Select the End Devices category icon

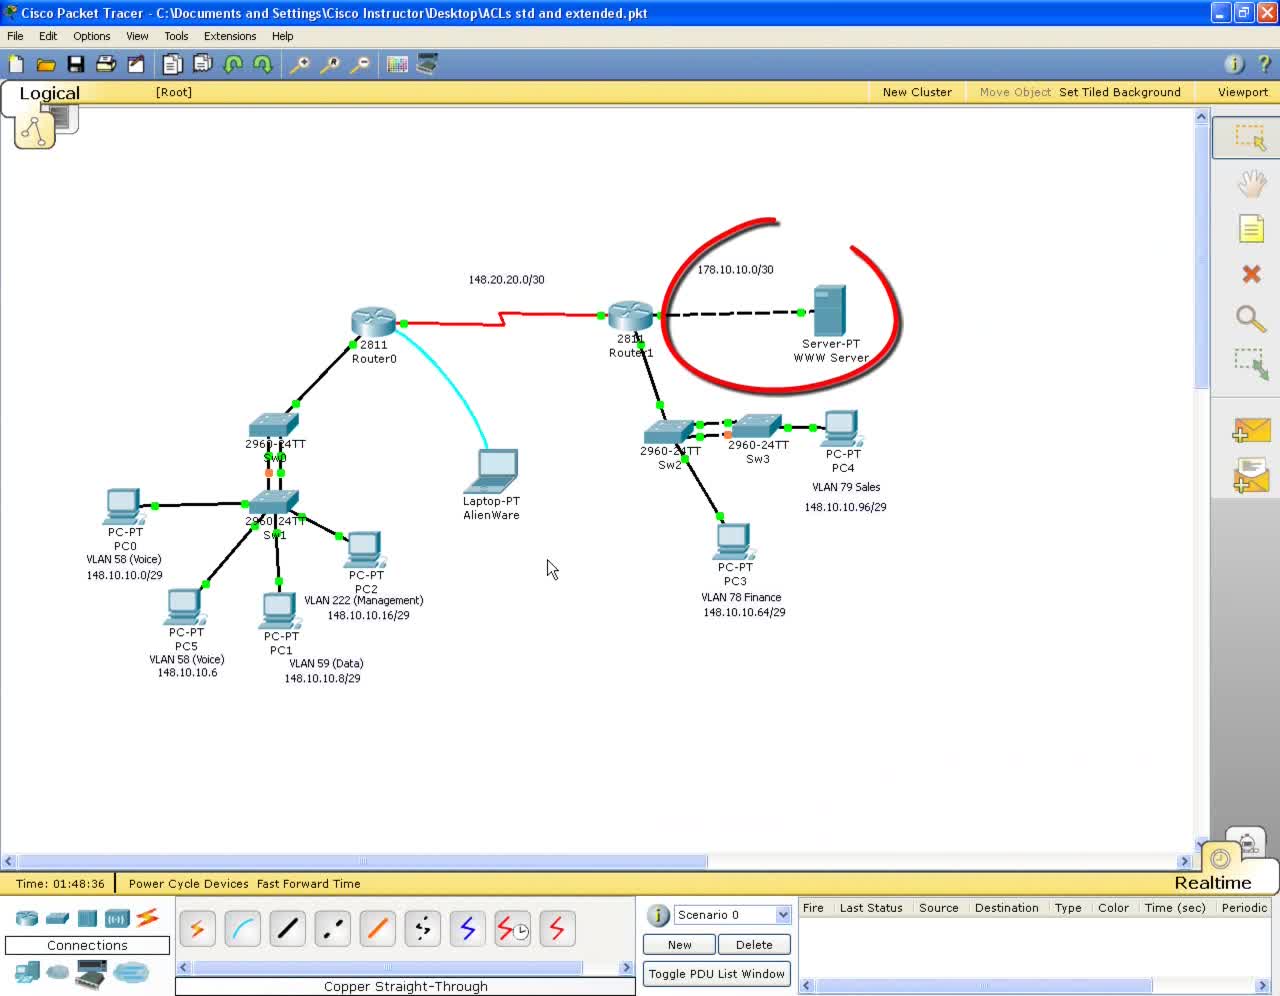(28, 971)
